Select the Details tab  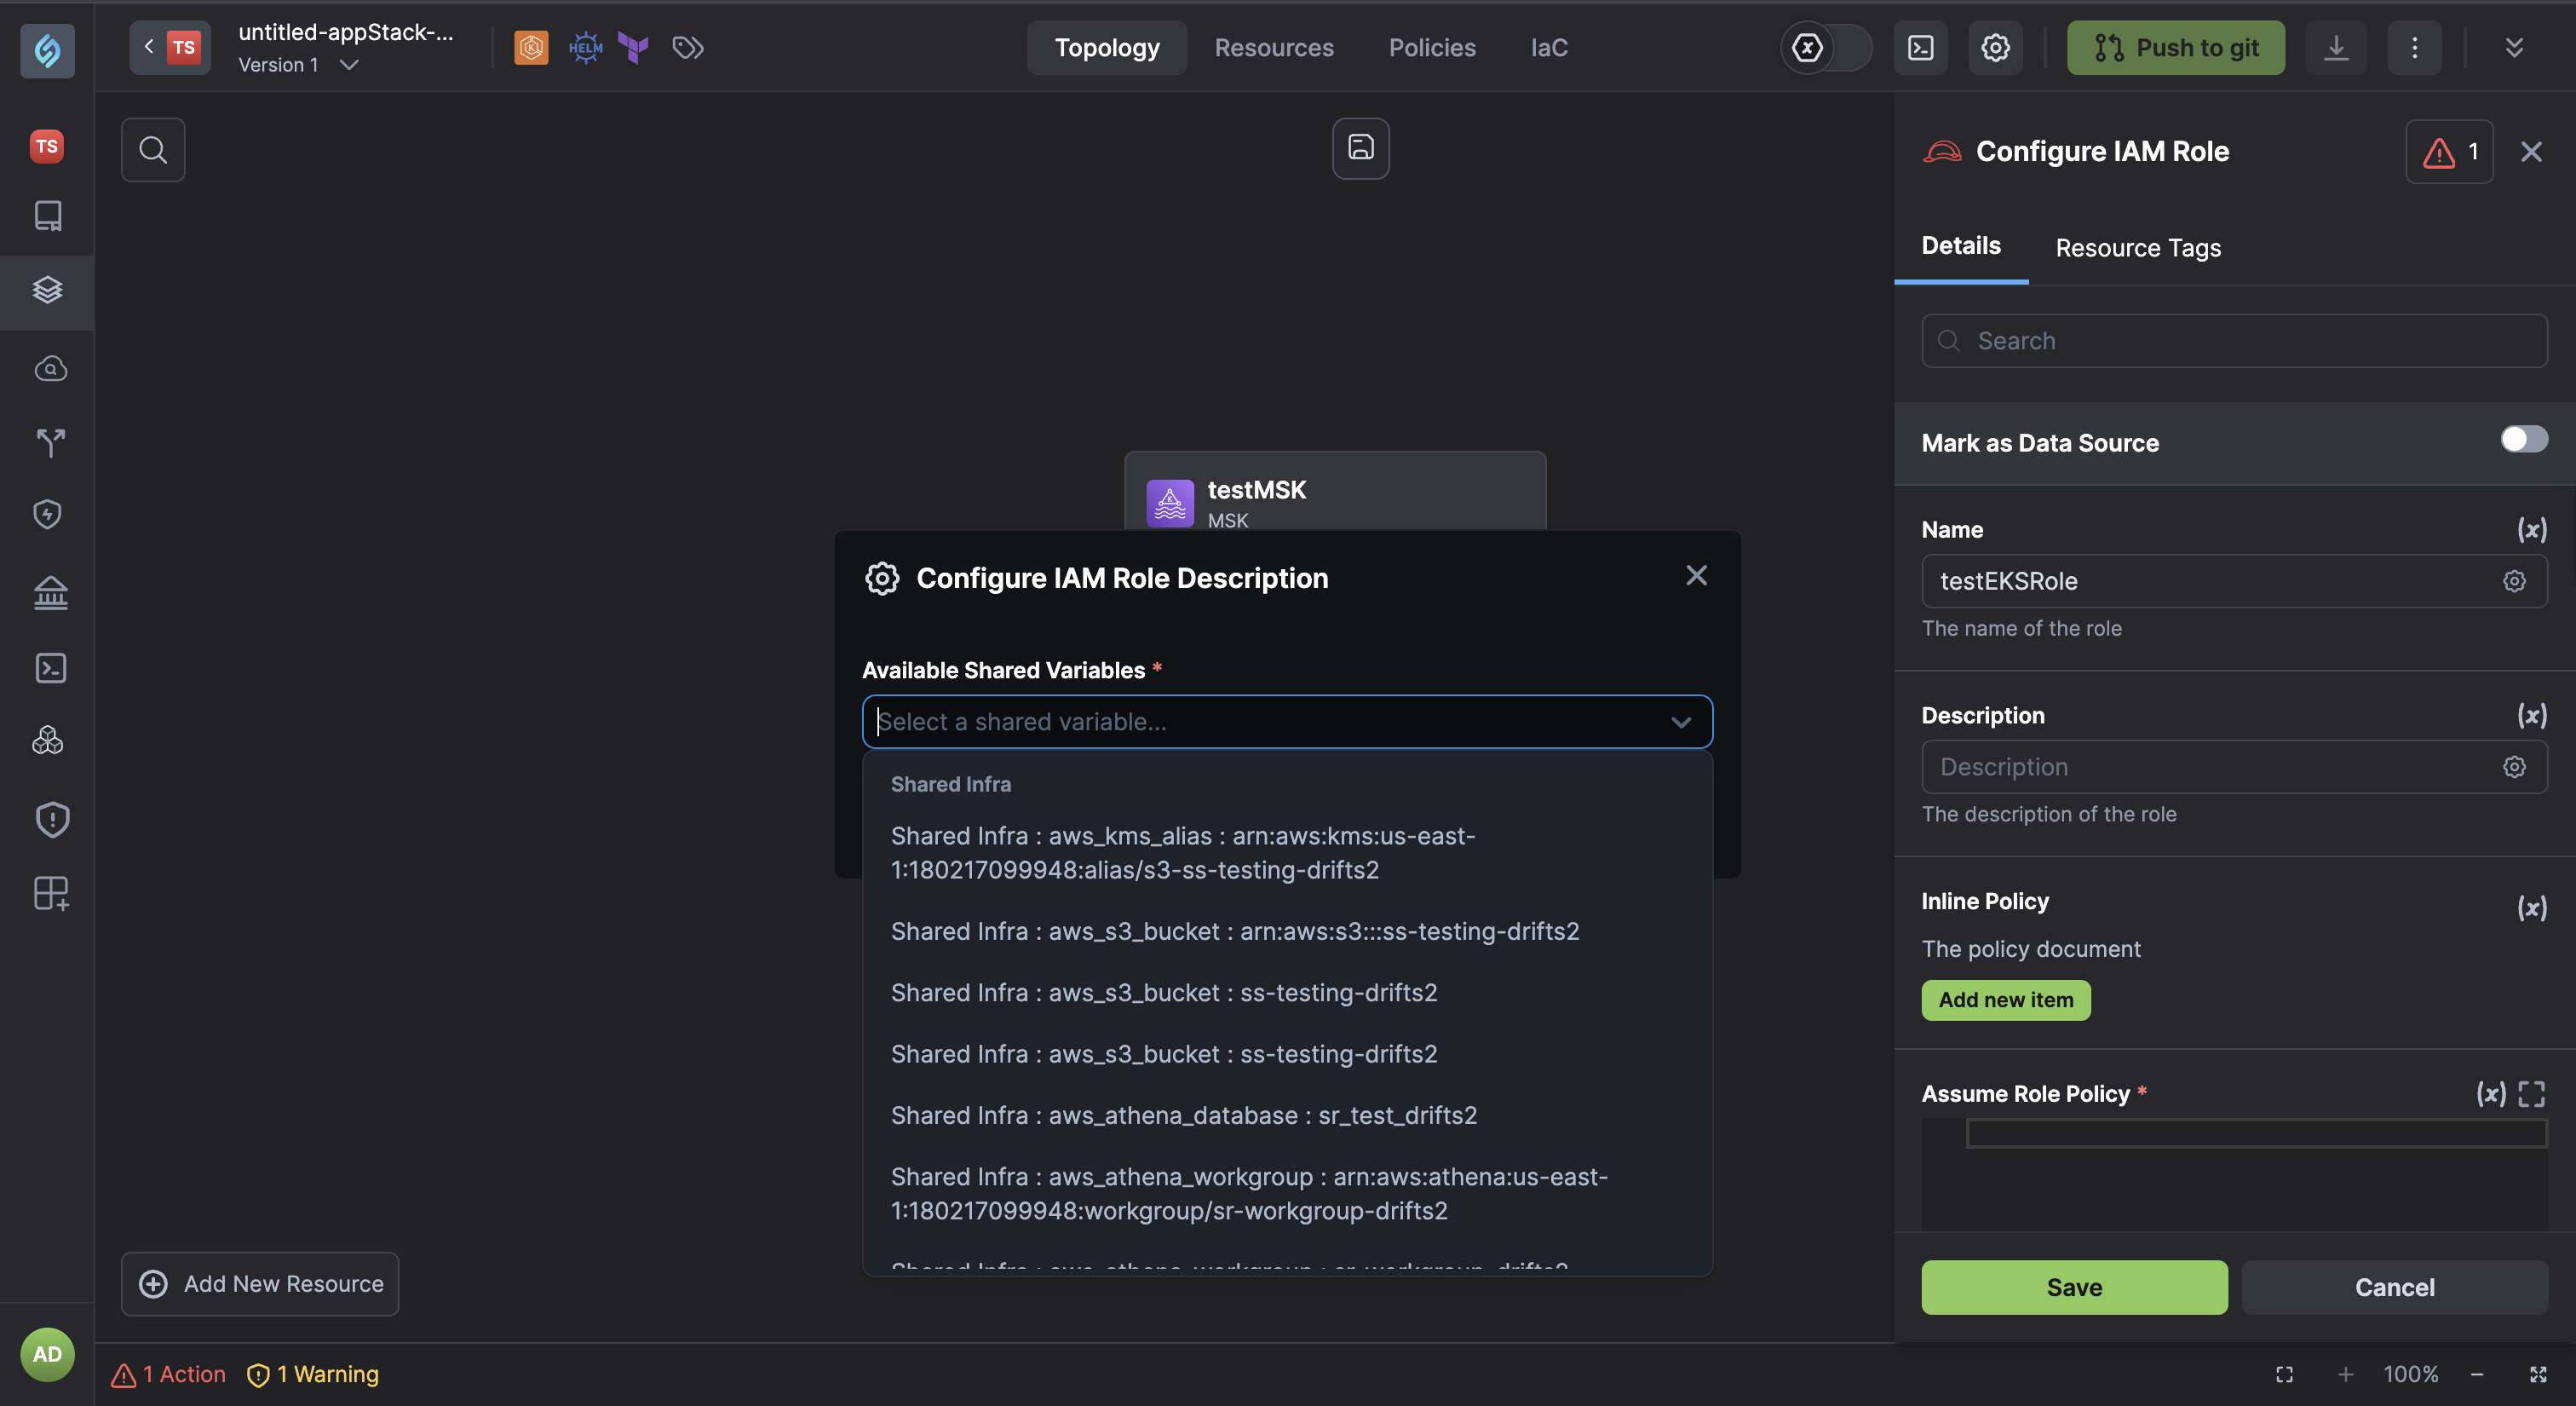(x=1960, y=246)
